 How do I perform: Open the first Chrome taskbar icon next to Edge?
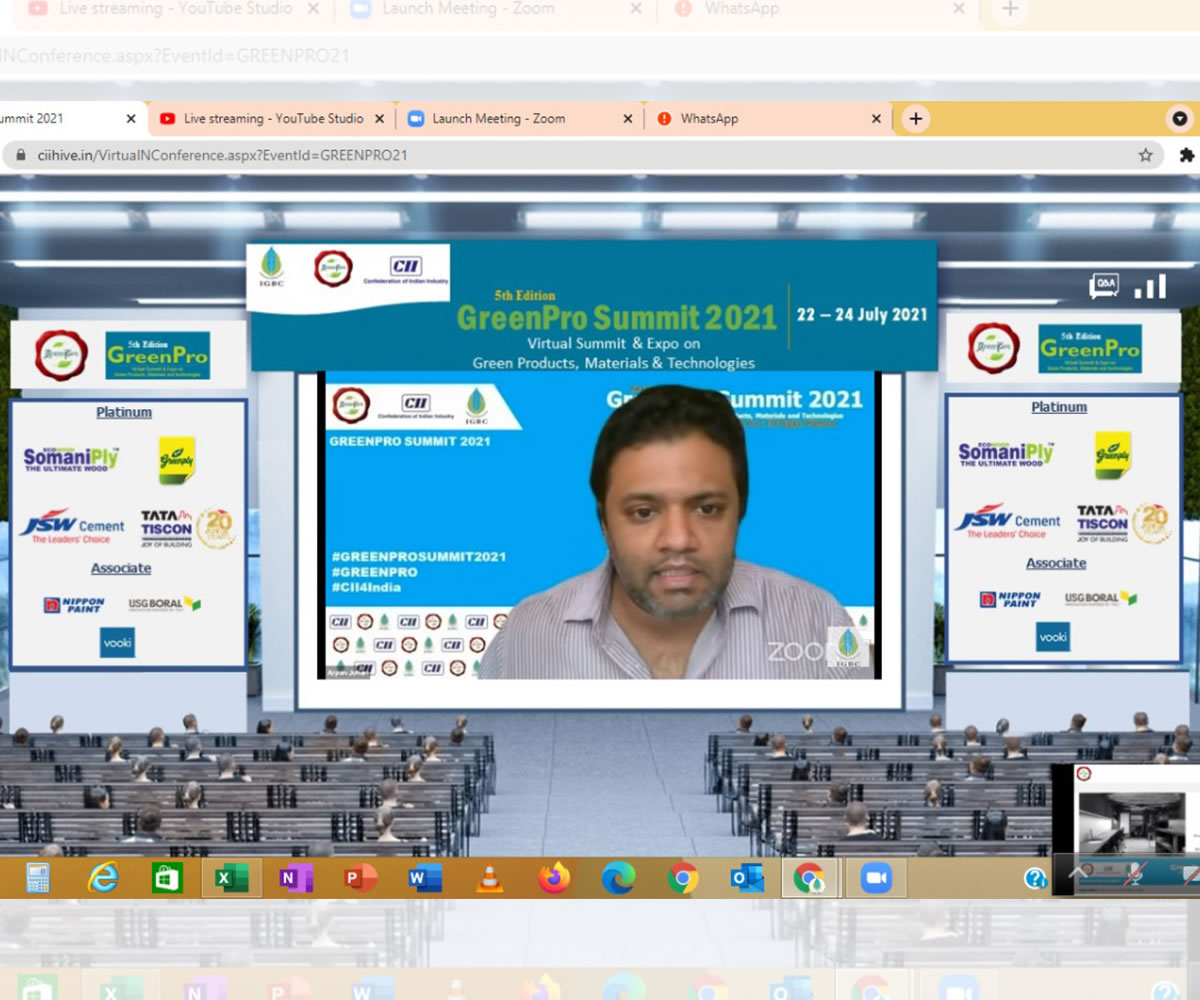click(x=682, y=878)
